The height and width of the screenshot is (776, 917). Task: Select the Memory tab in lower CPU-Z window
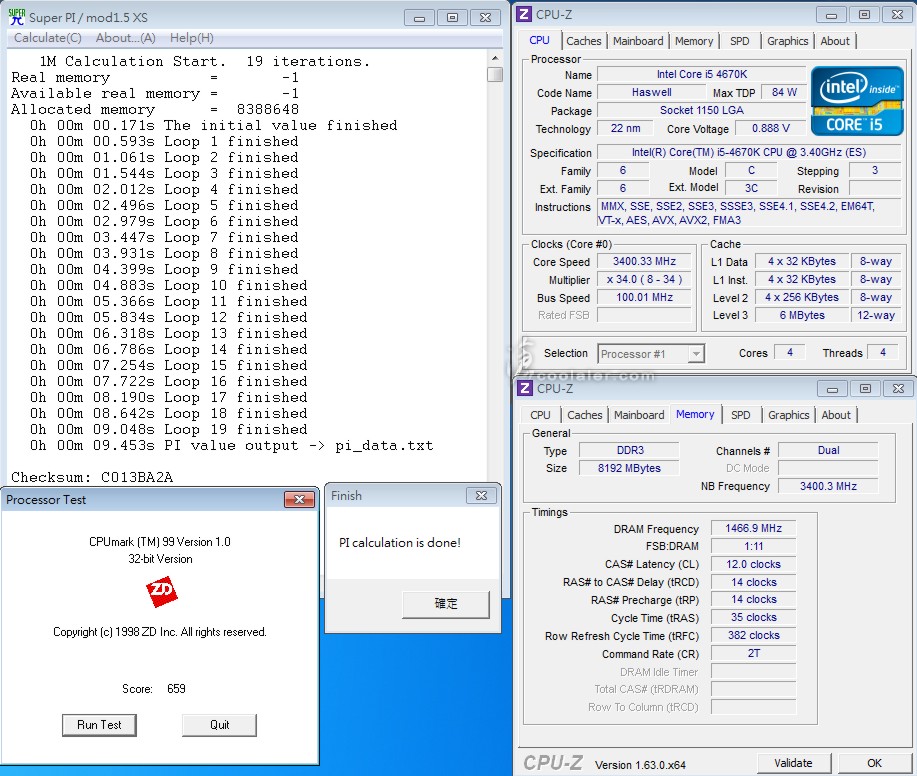tap(695, 415)
